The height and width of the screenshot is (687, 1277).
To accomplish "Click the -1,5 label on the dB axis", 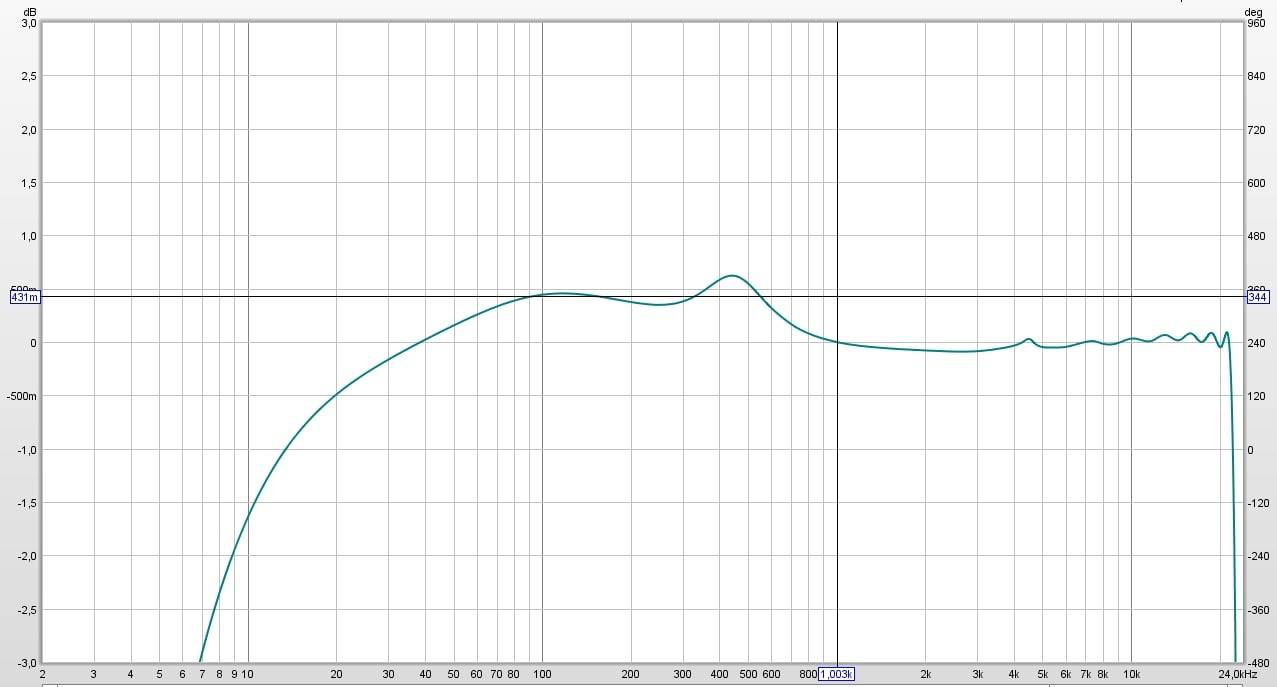I will 28,503.
